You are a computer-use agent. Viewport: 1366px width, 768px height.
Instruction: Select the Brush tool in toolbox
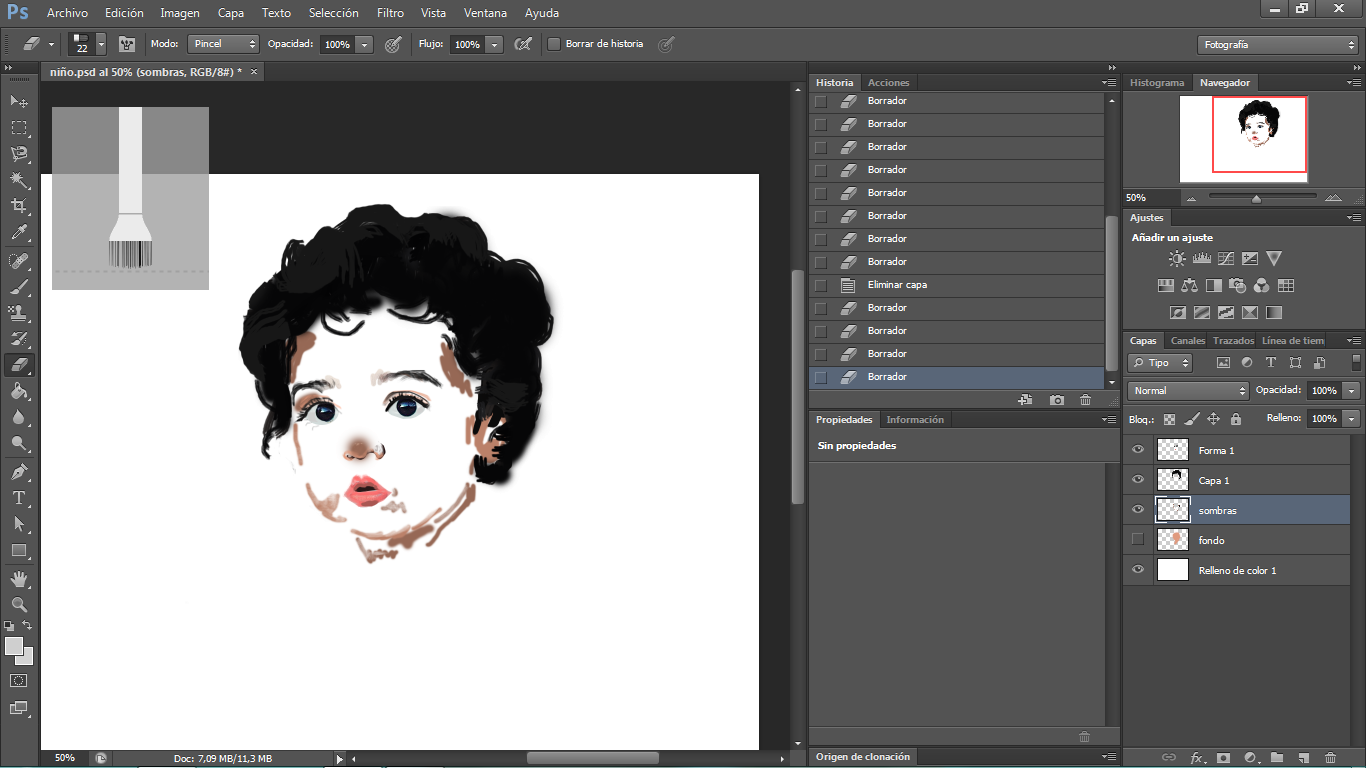pos(19,287)
